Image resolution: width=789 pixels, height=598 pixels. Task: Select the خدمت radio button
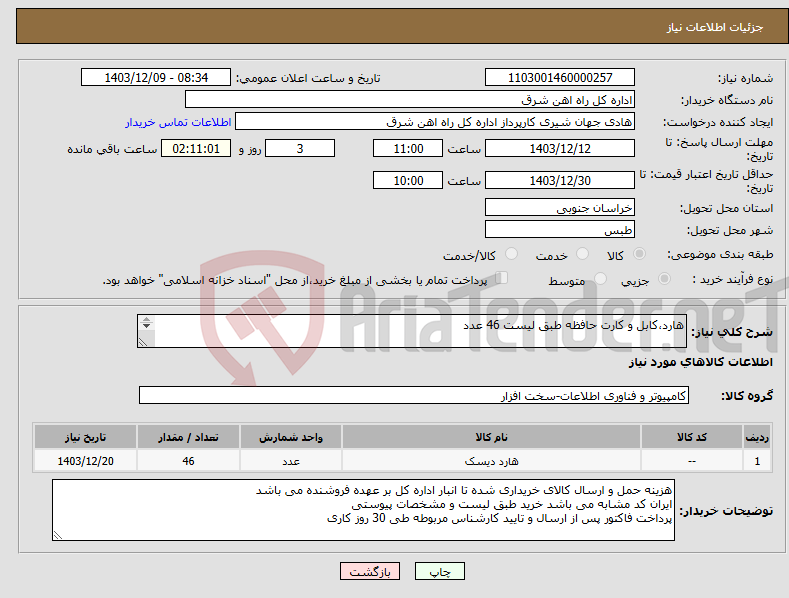(582, 254)
